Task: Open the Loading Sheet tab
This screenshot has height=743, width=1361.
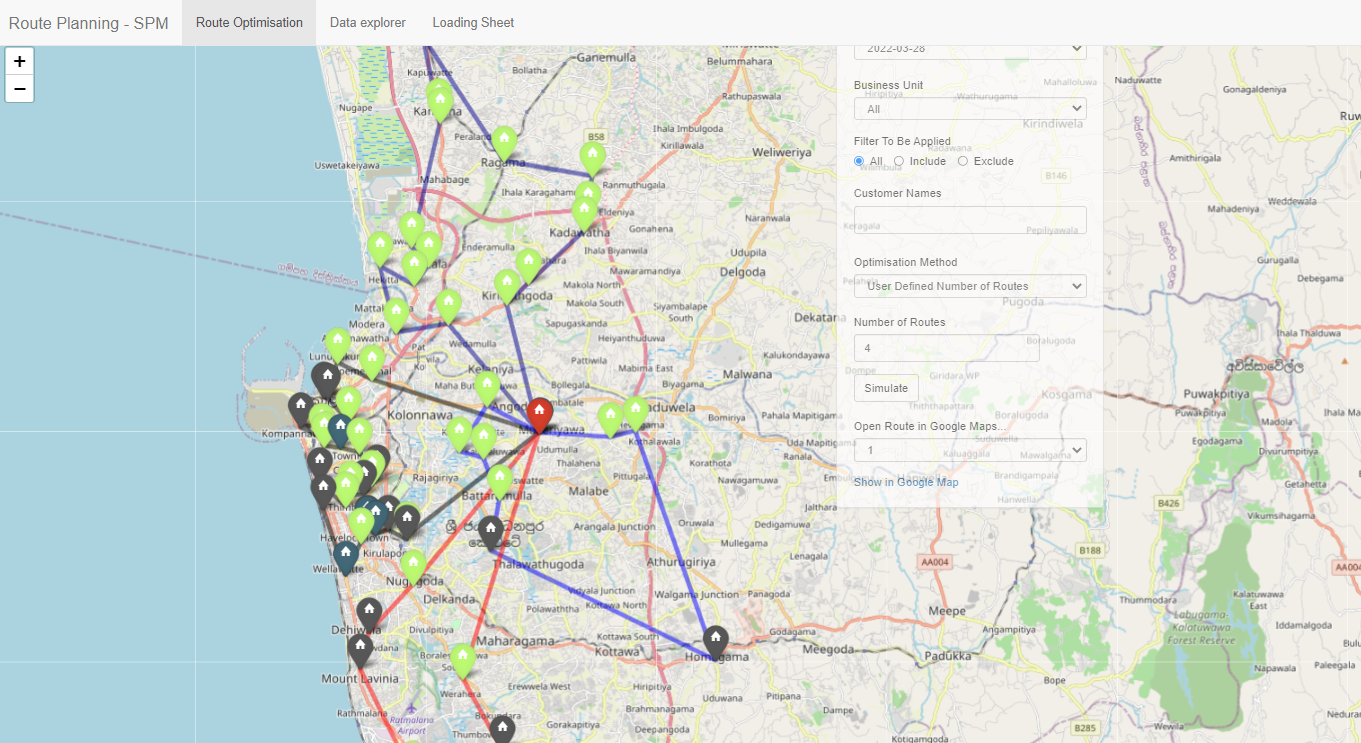Action: [x=473, y=22]
